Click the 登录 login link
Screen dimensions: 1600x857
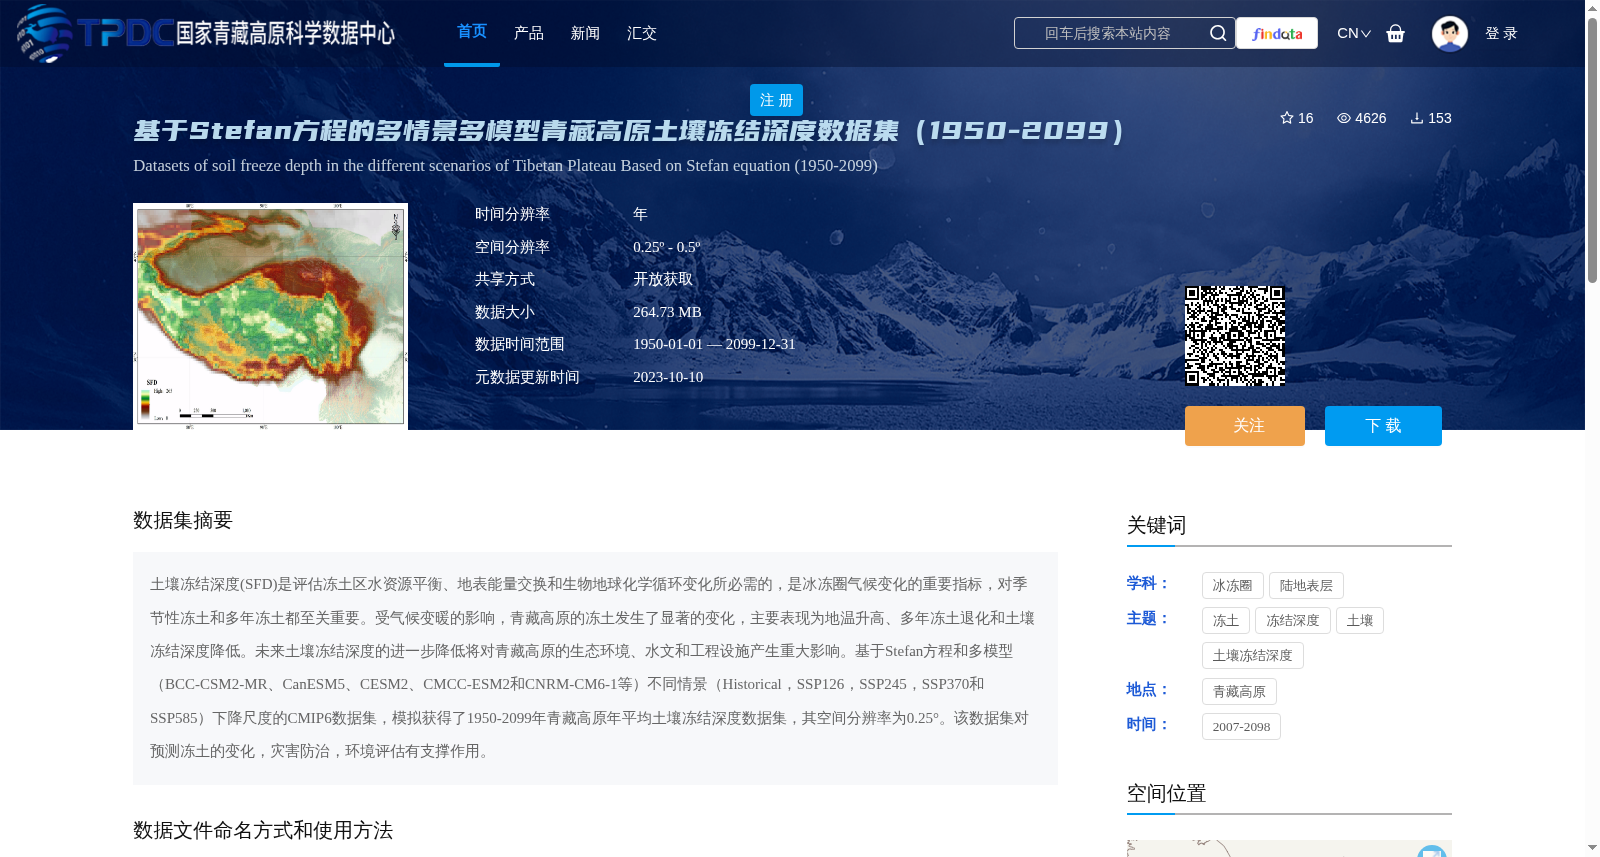click(1501, 33)
